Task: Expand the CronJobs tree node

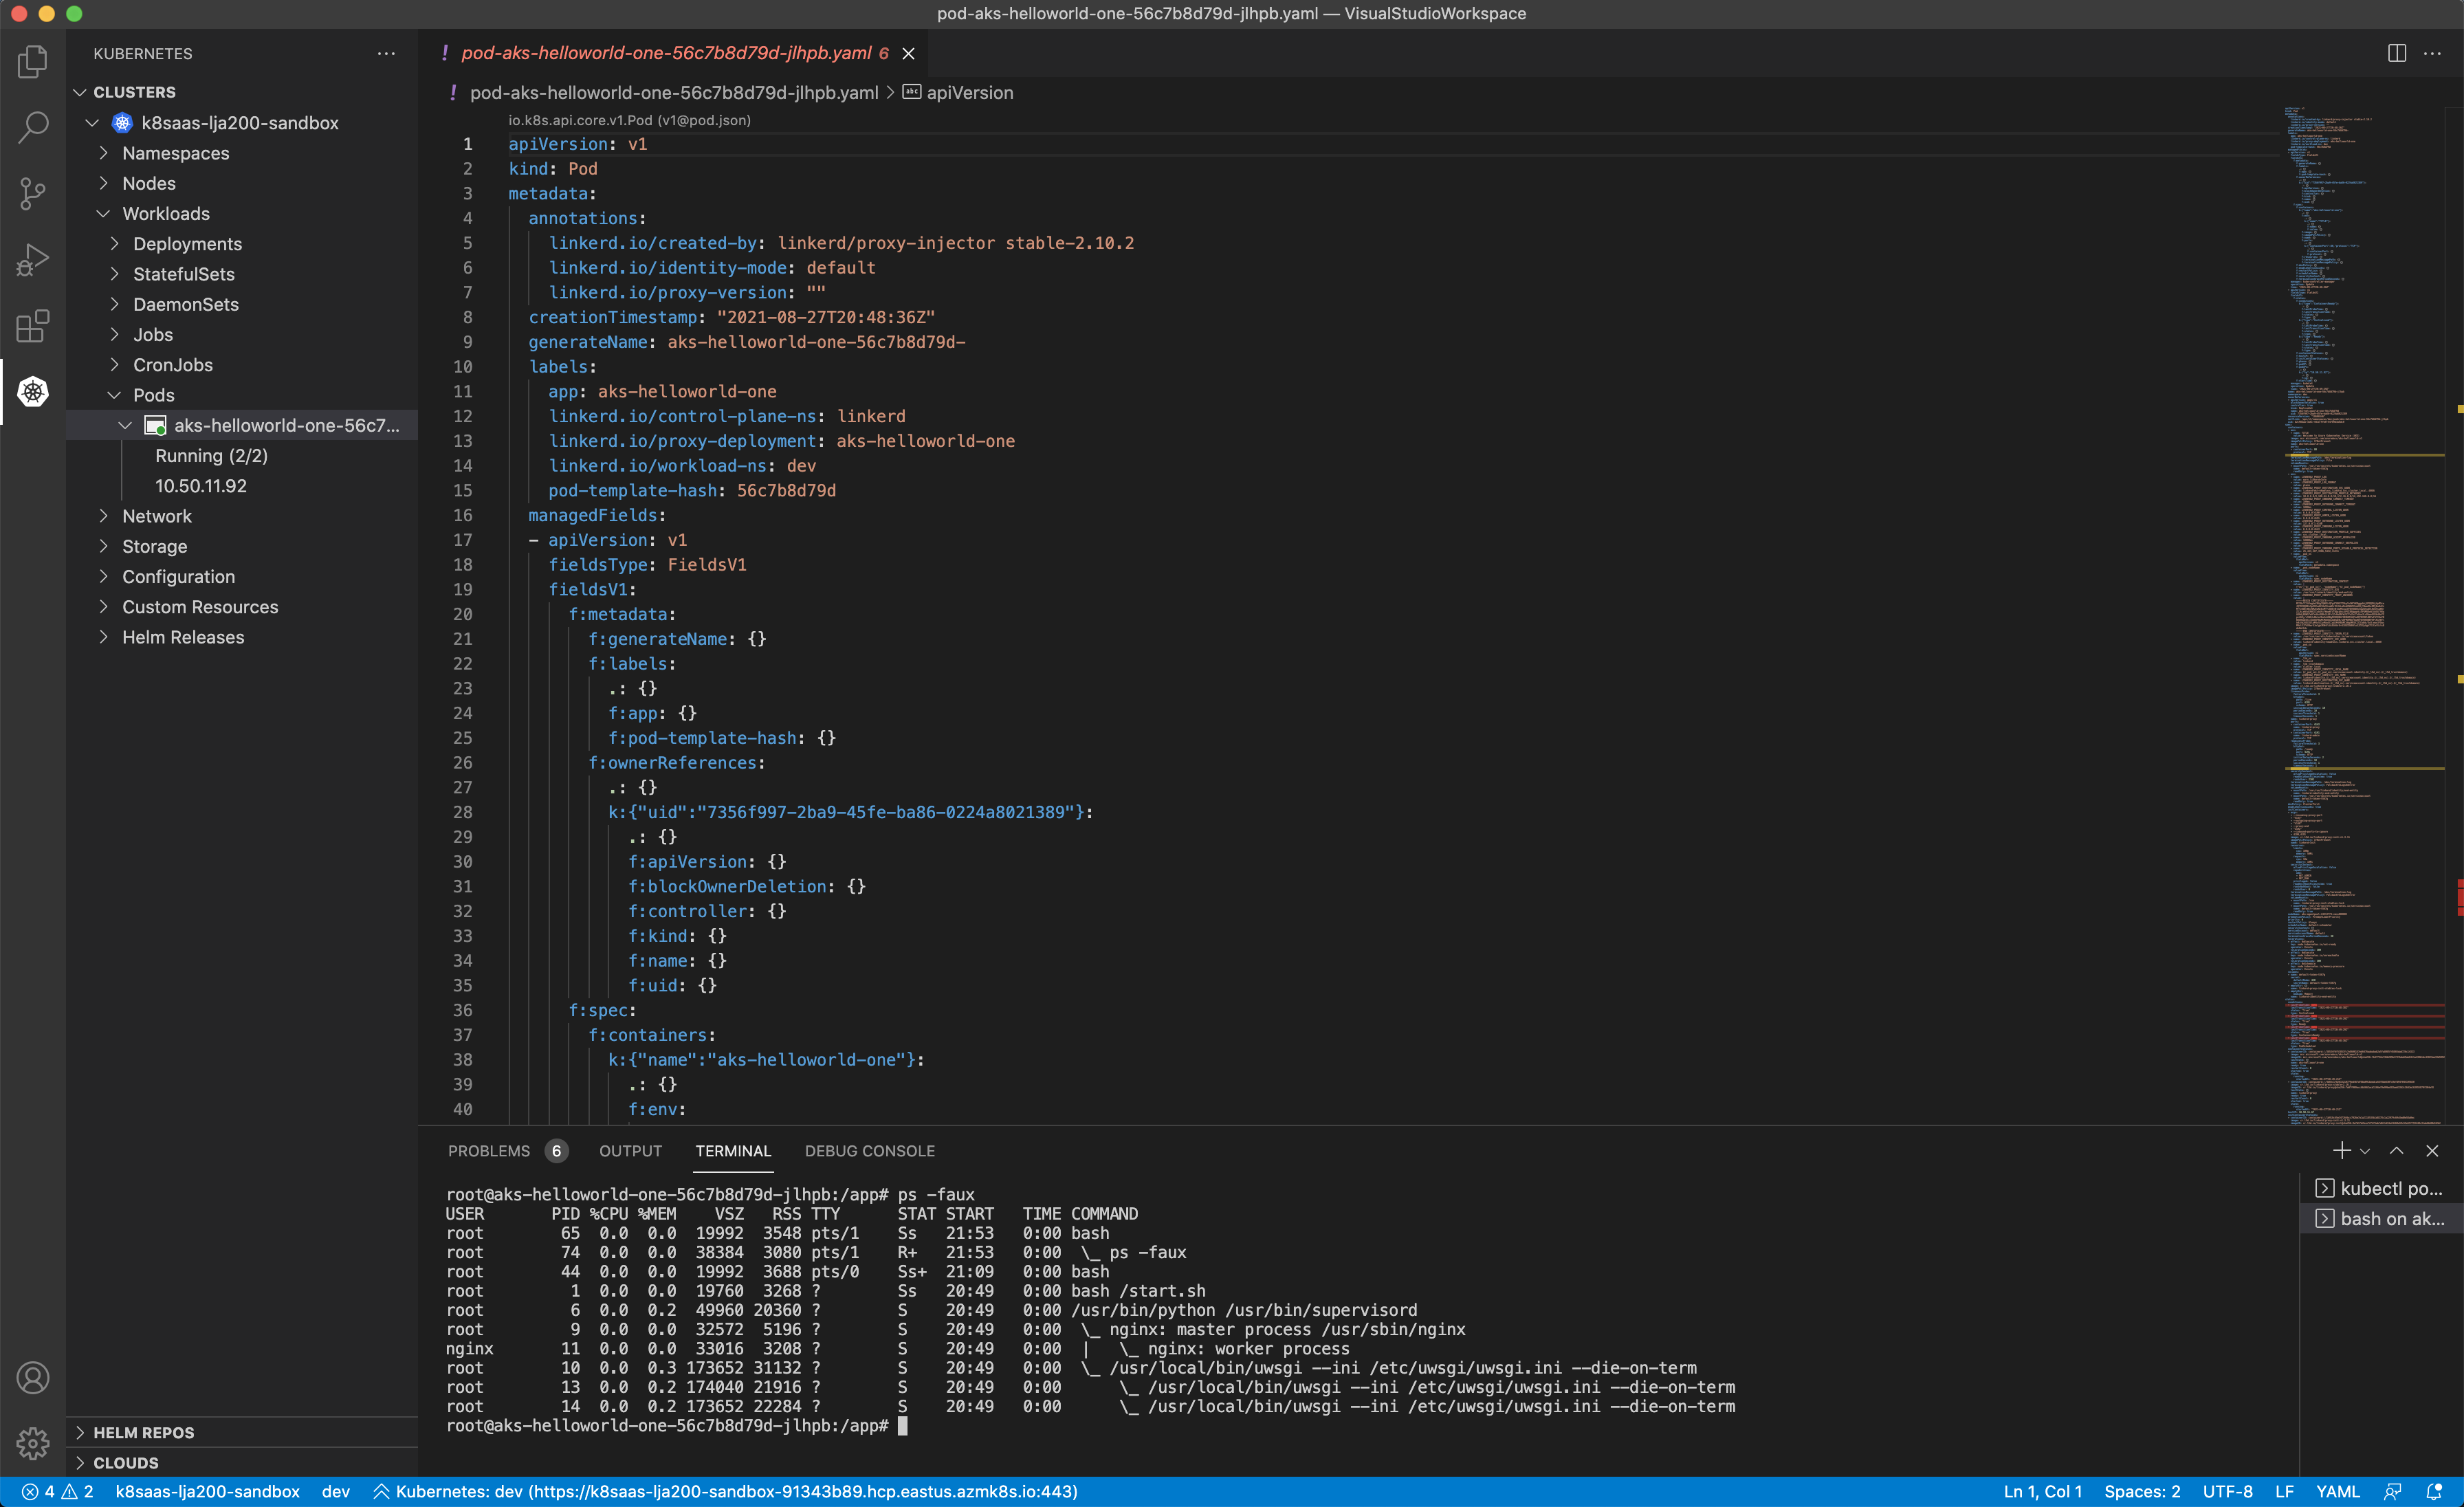Action: [114, 364]
